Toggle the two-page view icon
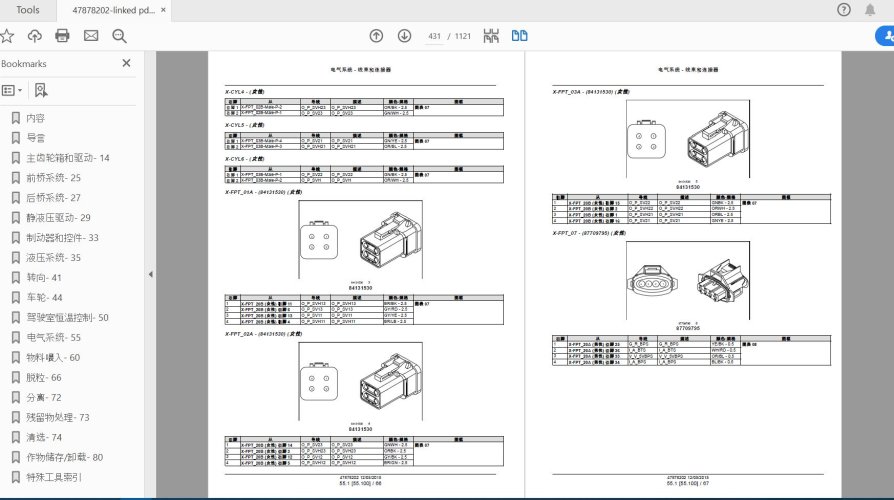Image resolution: width=894 pixels, height=500 pixels. [x=519, y=36]
